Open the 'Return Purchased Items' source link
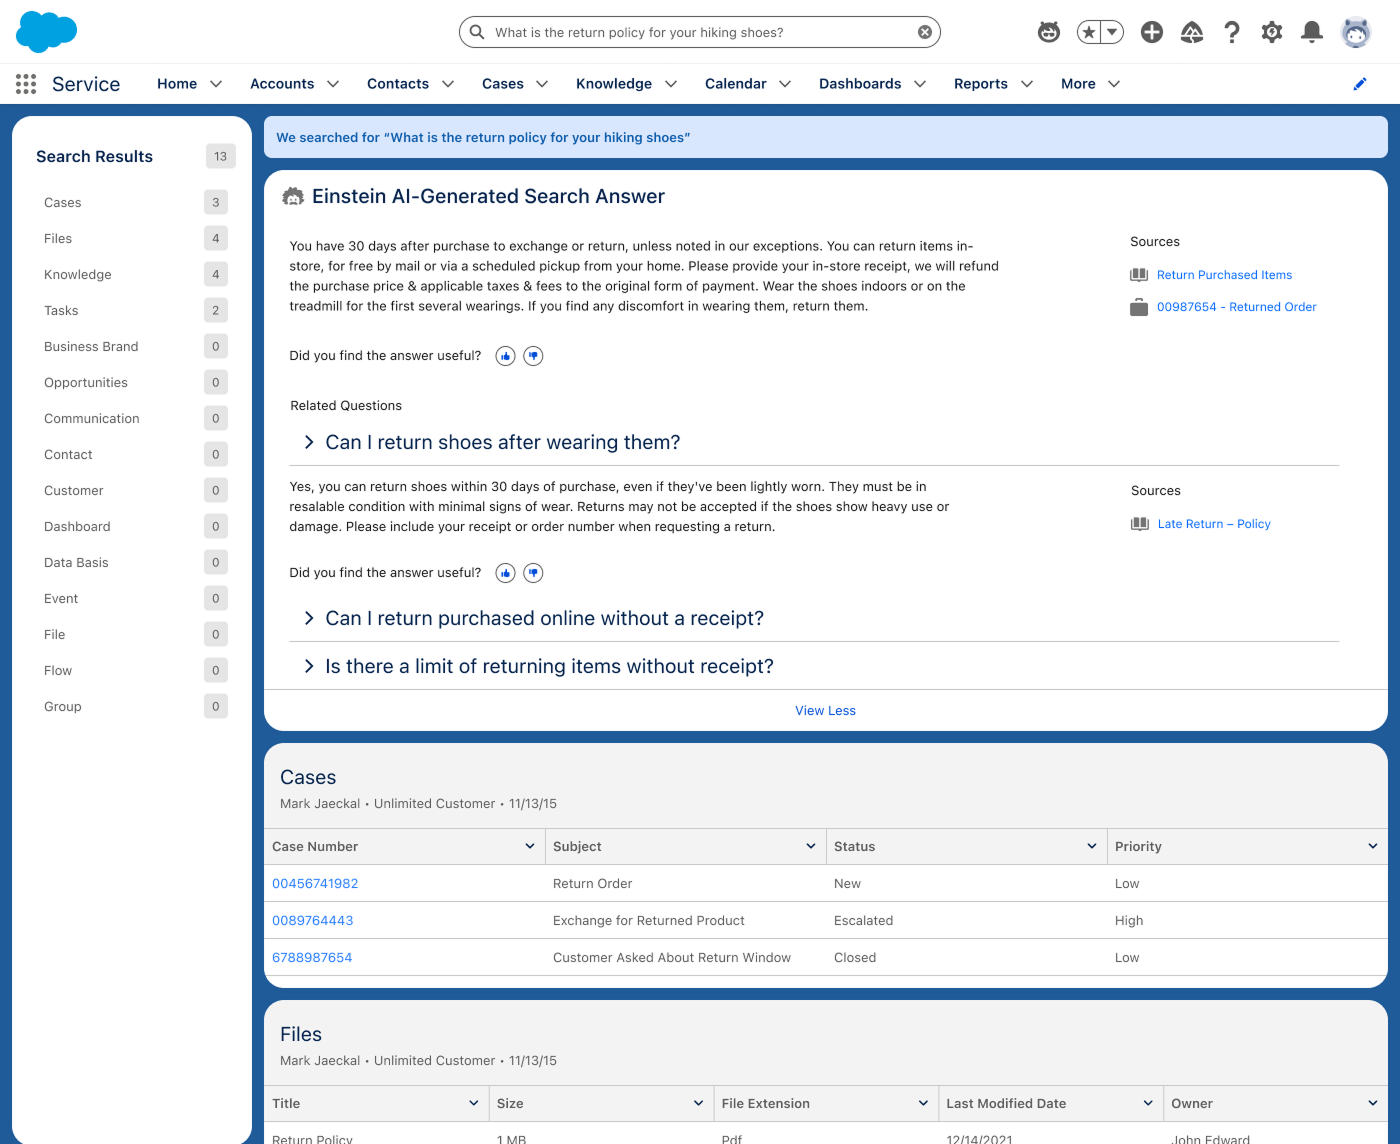This screenshot has width=1400, height=1144. tap(1224, 275)
